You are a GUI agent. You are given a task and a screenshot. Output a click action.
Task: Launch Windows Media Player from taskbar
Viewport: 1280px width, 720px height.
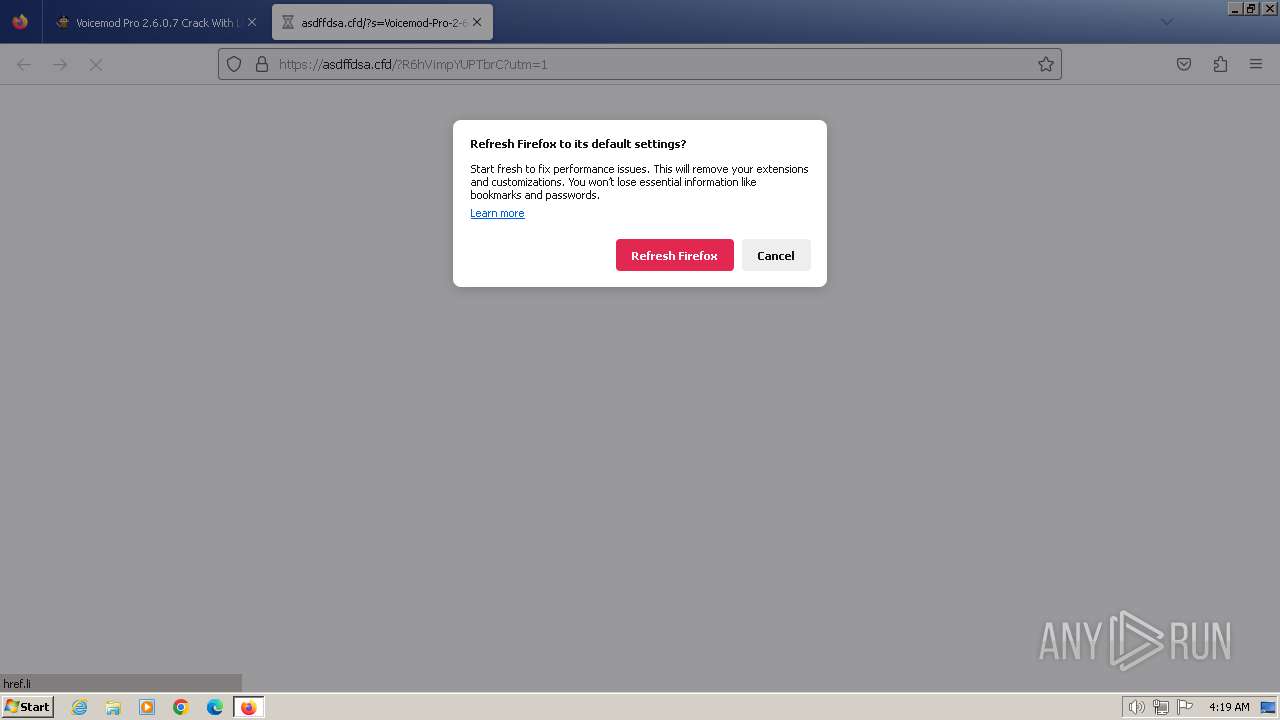(147, 707)
